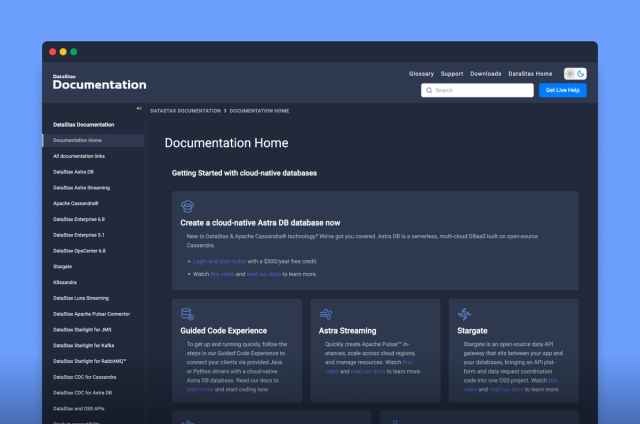This screenshot has width=640, height=424.
Task: Open read our docs link in Stargate card
Action: tap(506, 390)
